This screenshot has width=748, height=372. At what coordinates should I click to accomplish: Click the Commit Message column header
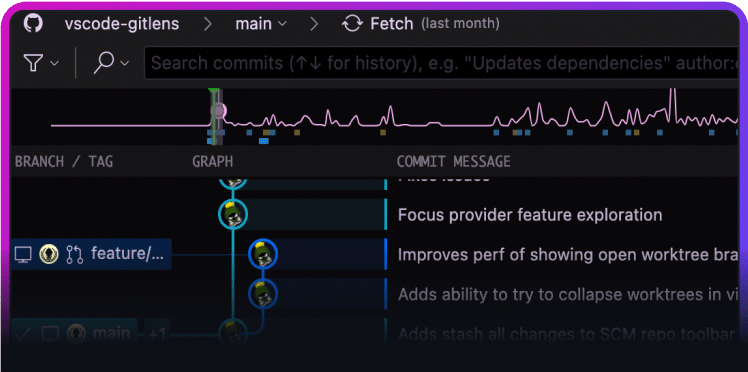(x=454, y=162)
